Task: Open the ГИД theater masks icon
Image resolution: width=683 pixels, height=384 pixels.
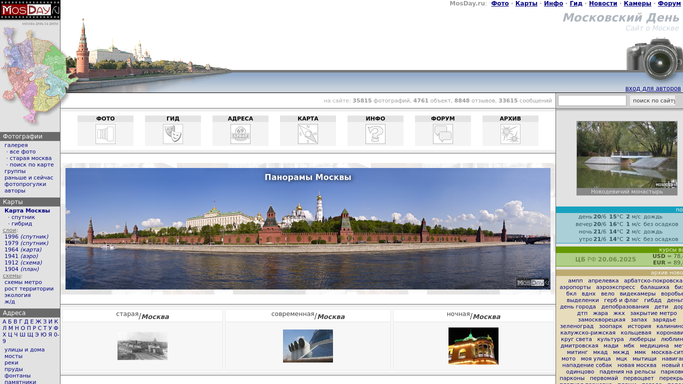Action: 173,134
